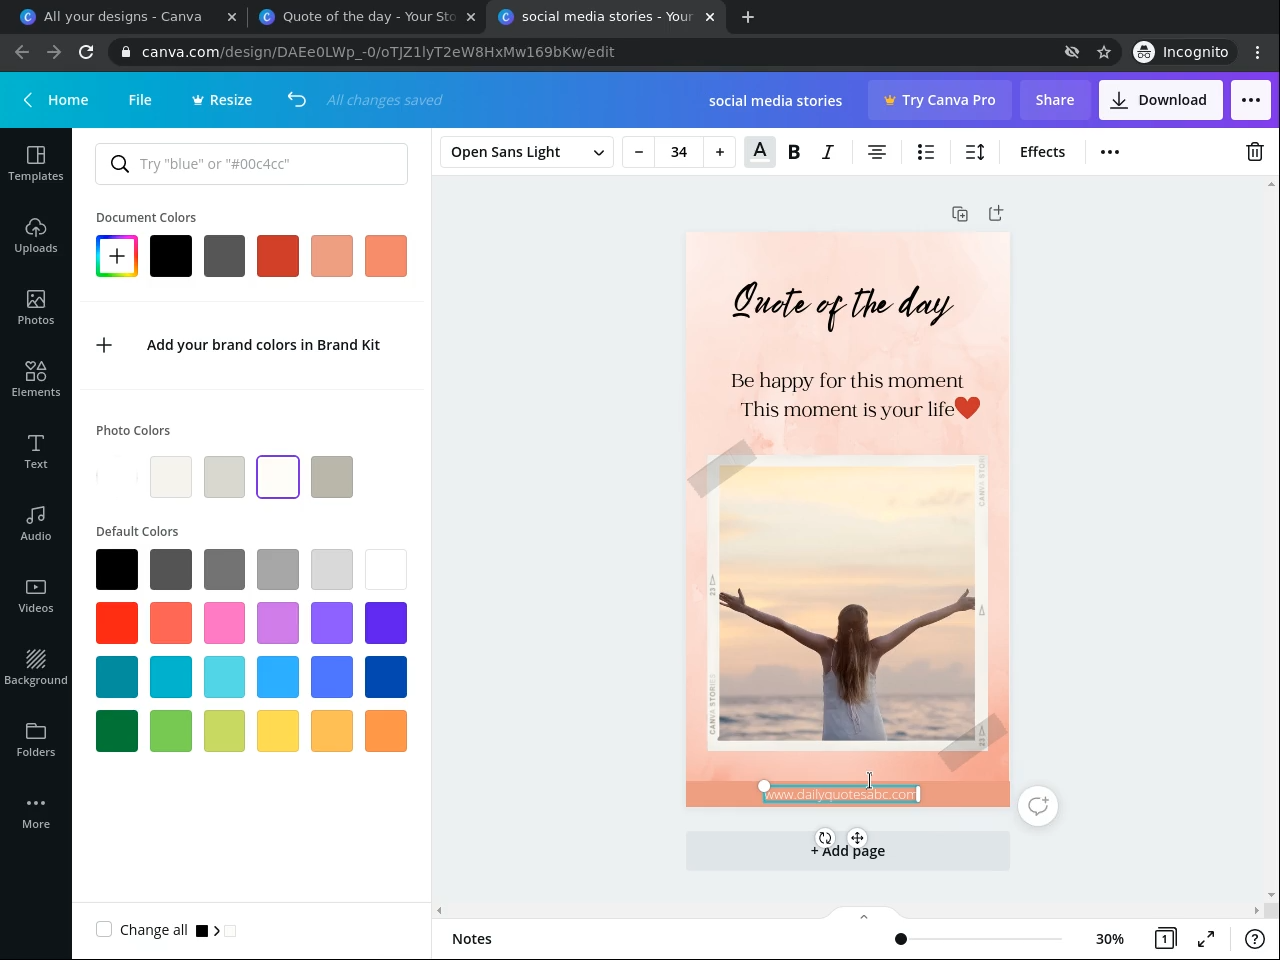Open toolbar more options ellipsis
Viewport: 1280px width, 960px height.
(x=1110, y=152)
